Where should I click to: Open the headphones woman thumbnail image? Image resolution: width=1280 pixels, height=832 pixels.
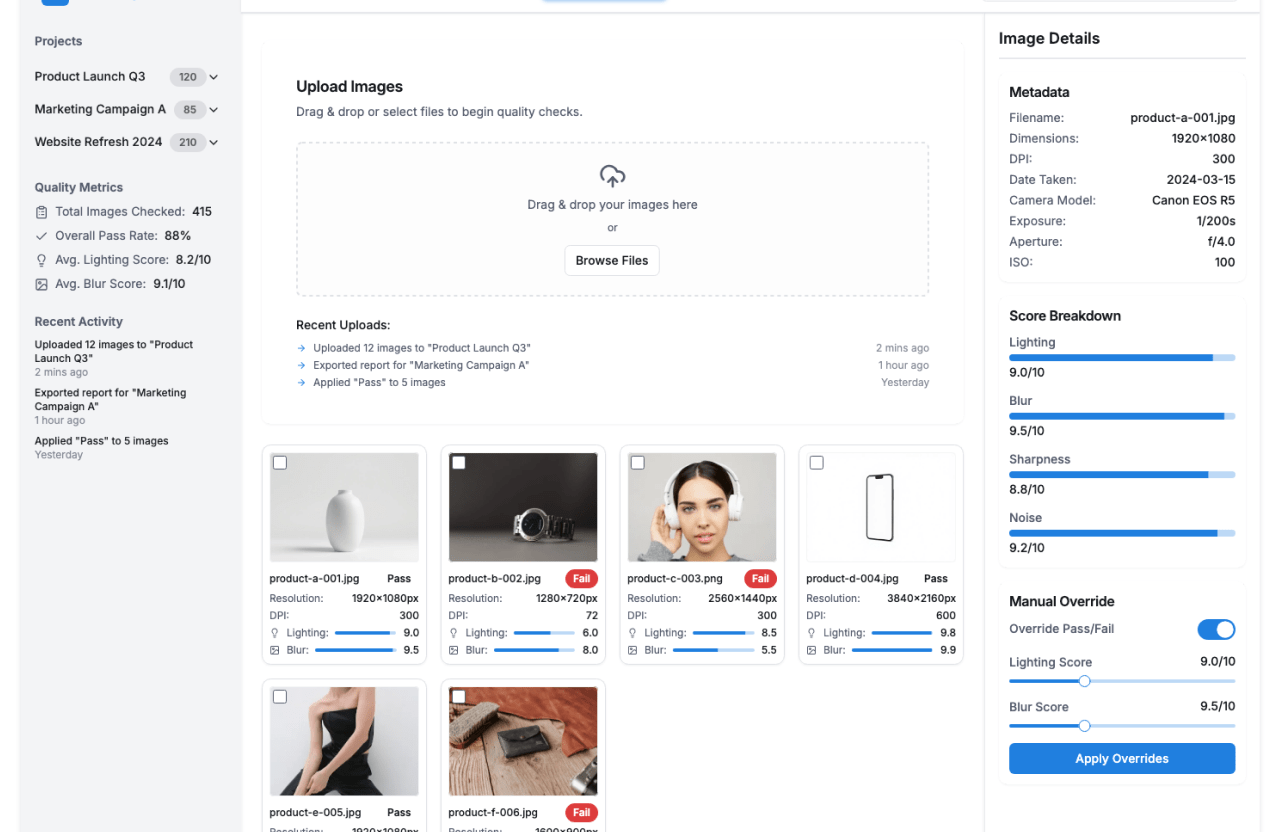pos(701,507)
